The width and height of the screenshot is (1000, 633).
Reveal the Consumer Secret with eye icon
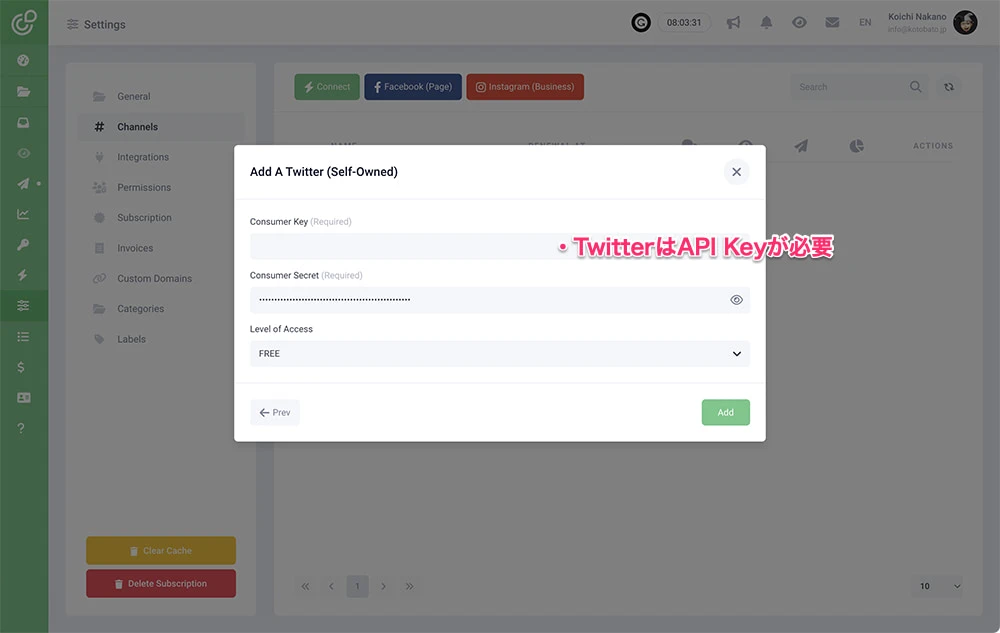[737, 300]
